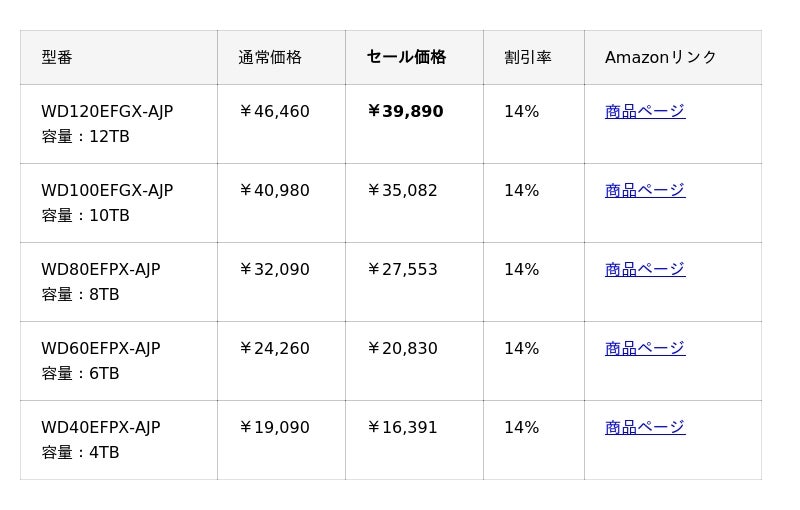
Task: Click the 容量：4TB capacity text
Action: 80,452
